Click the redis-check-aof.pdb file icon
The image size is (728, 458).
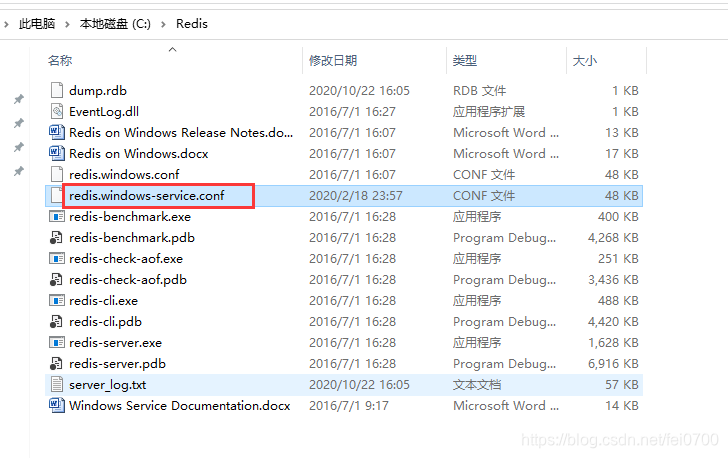coord(56,280)
